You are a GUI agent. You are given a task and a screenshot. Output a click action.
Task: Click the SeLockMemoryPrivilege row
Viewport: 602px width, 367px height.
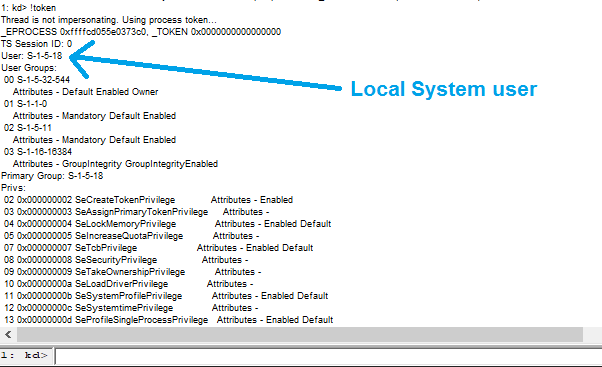coord(167,224)
